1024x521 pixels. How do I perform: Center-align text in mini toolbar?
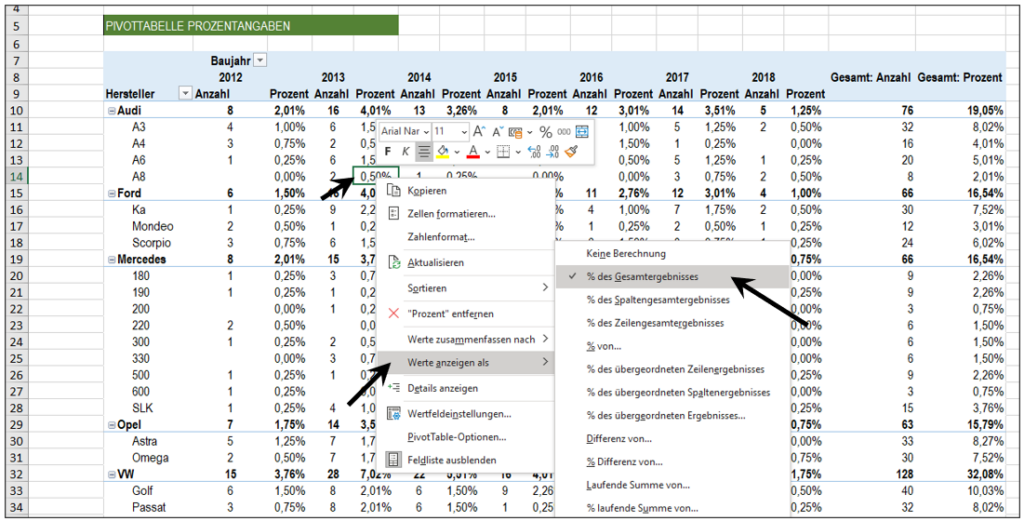[424, 152]
